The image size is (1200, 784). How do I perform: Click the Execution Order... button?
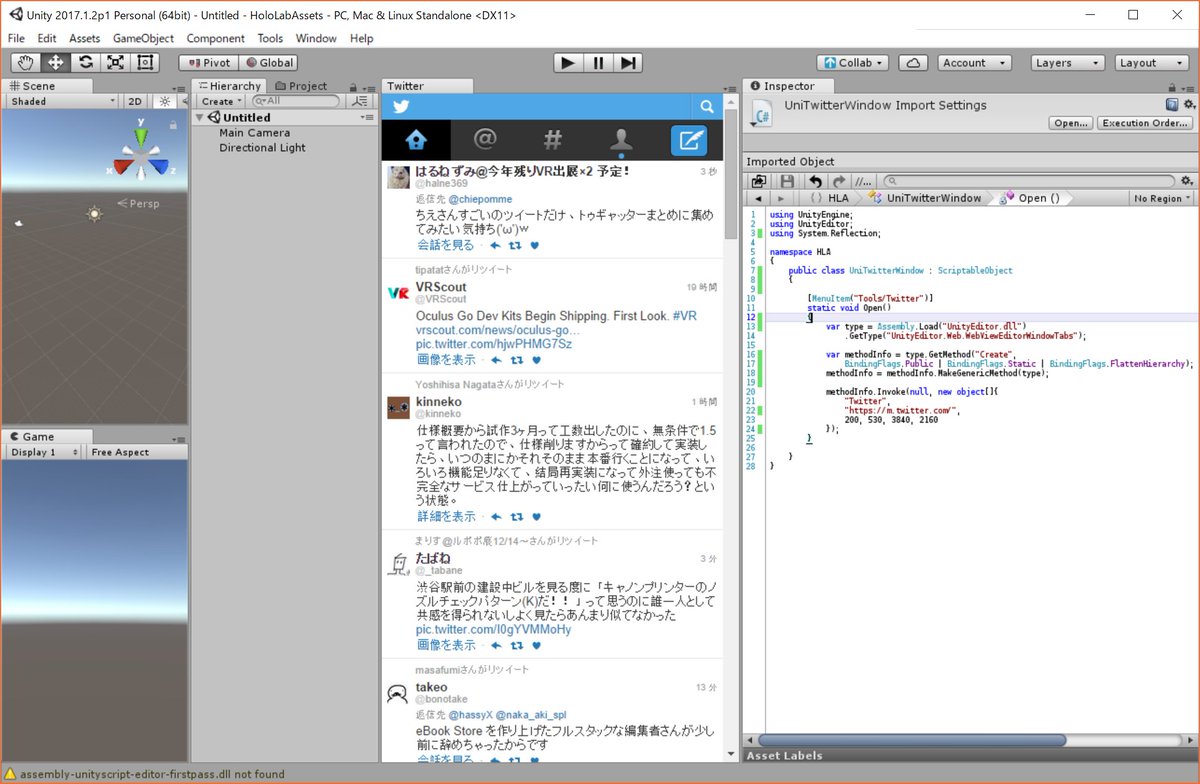pyautogui.click(x=1144, y=124)
